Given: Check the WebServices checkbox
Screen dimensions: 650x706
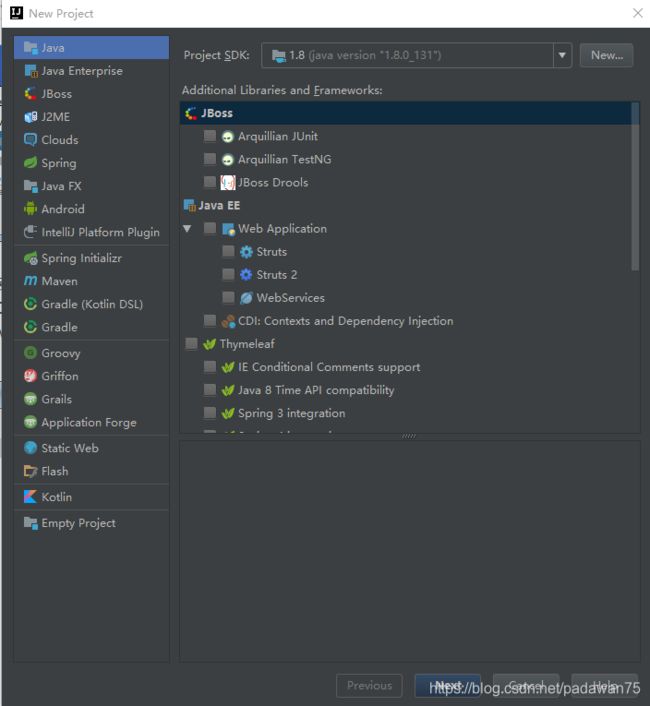Looking at the screenshot, I should pyautogui.click(x=228, y=297).
